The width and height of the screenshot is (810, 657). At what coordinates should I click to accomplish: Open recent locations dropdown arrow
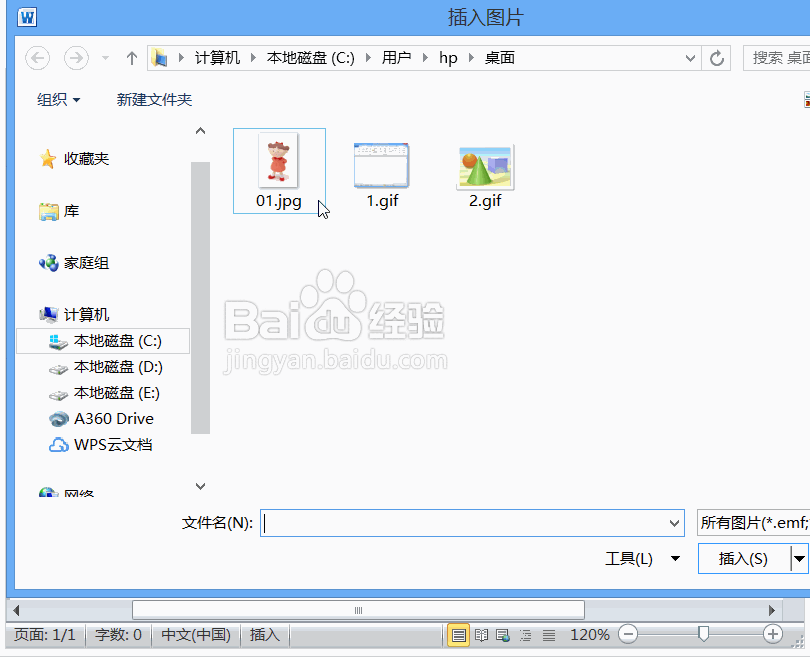pos(105,58)
